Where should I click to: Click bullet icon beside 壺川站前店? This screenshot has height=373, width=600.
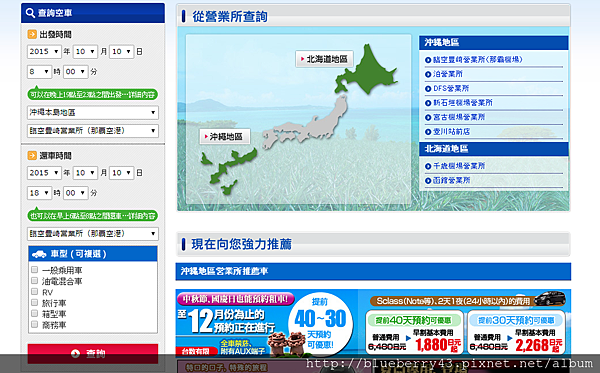[428, 132]
